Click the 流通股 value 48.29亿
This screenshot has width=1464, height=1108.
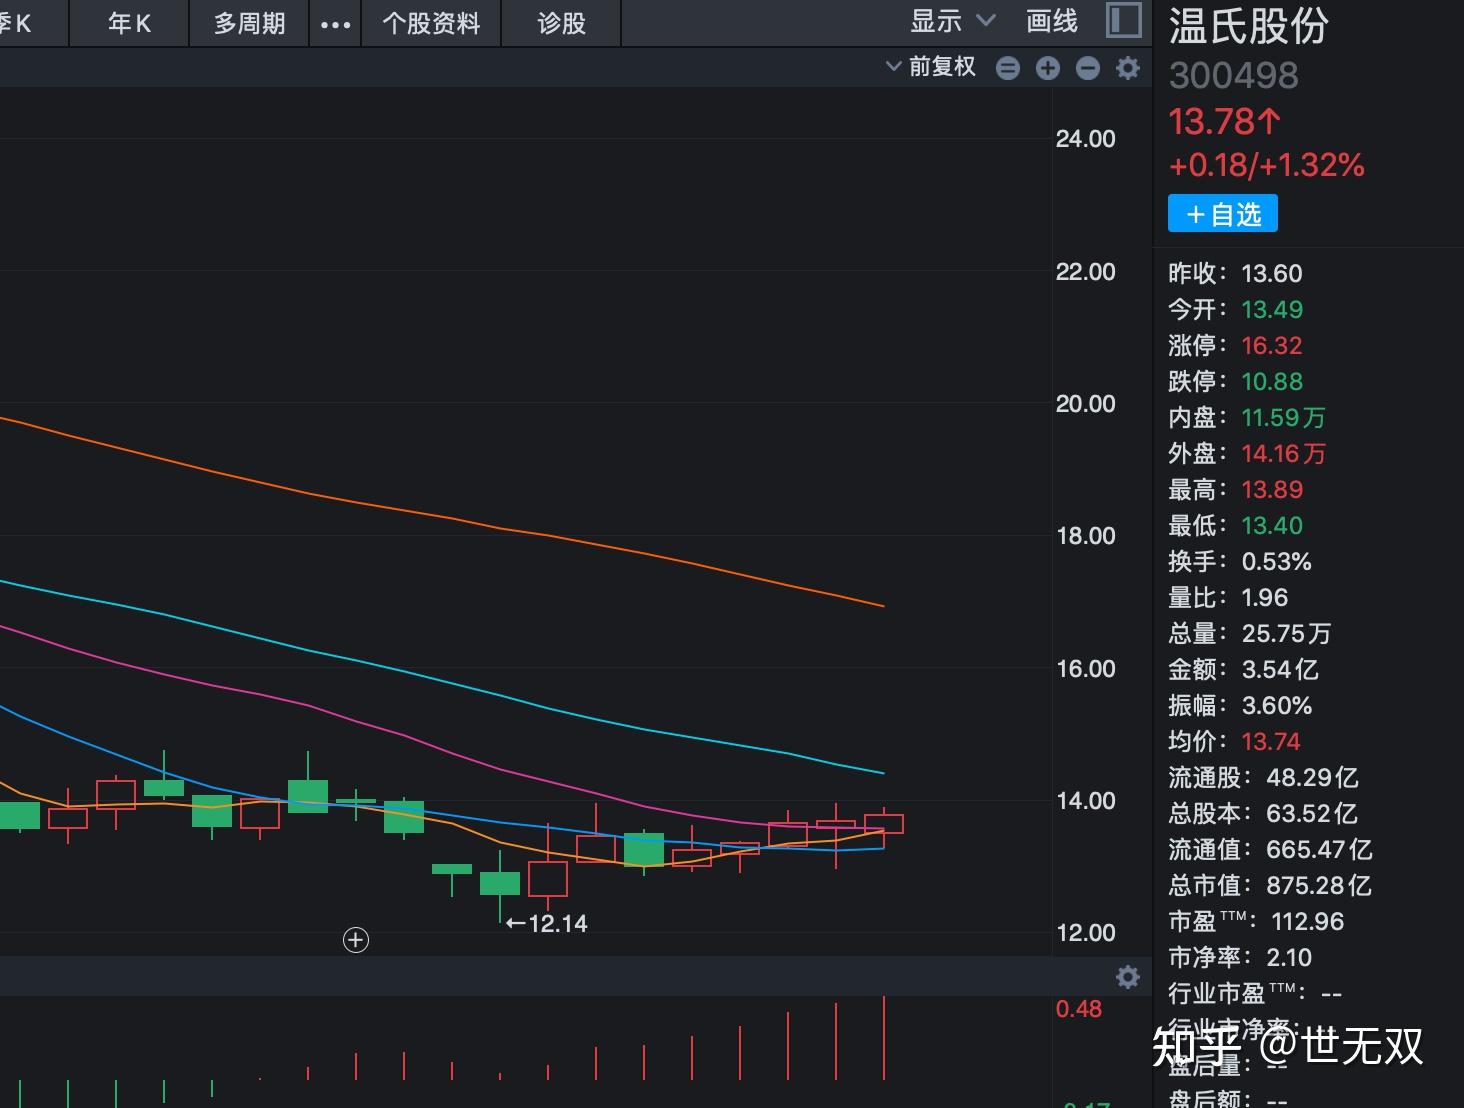[x=1312, y=777]
